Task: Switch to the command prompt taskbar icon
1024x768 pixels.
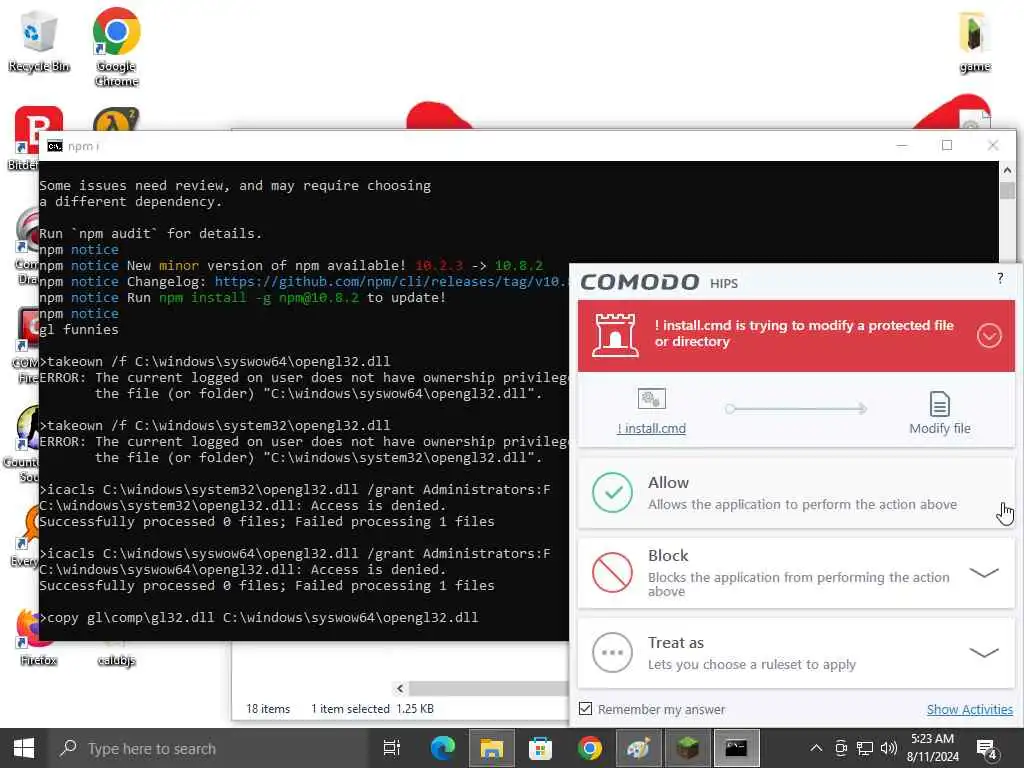Action: click(x=736, y=748)
